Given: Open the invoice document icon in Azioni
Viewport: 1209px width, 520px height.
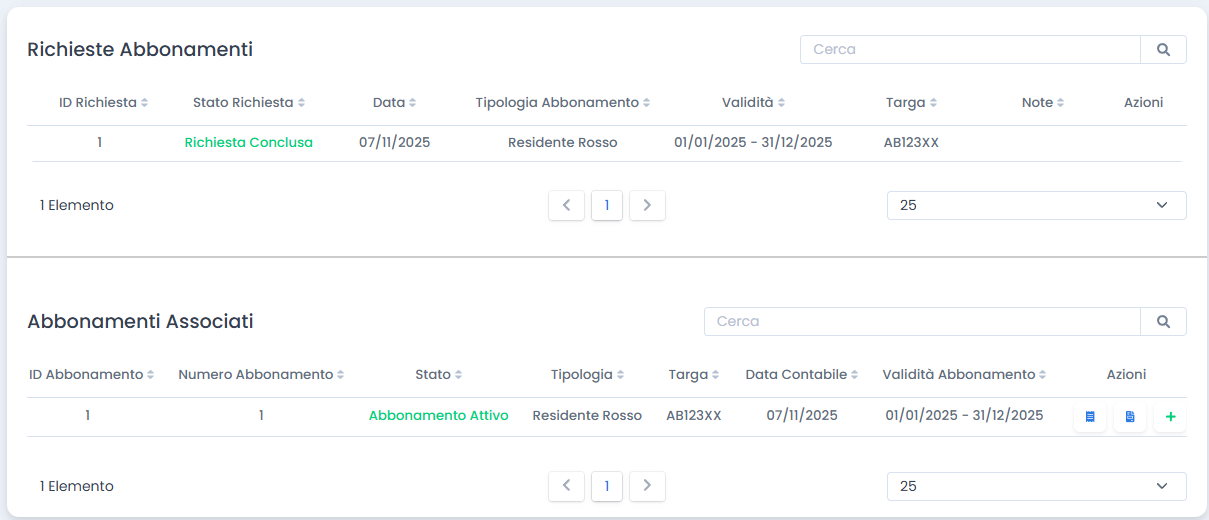Looking at the screenshot, I should click(1130, 416).
